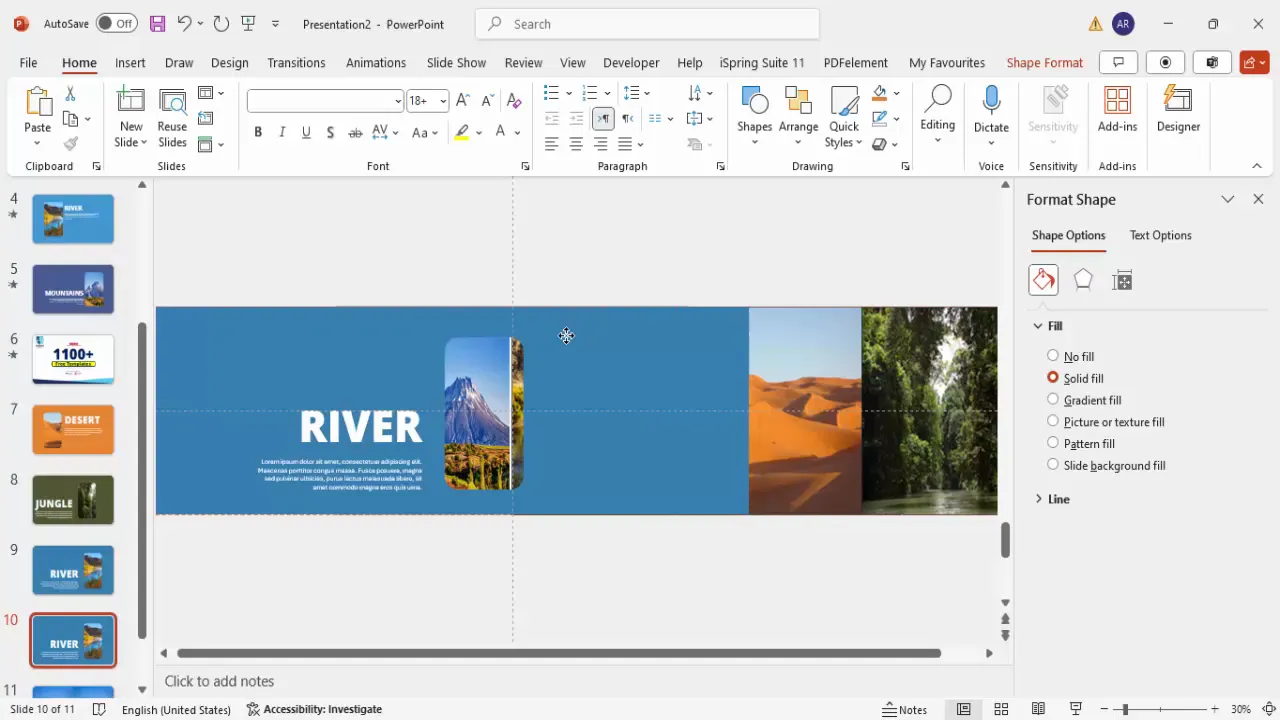Clear all formatting icon
This screenshot has height=720, width=1280.
click(514, 101)
